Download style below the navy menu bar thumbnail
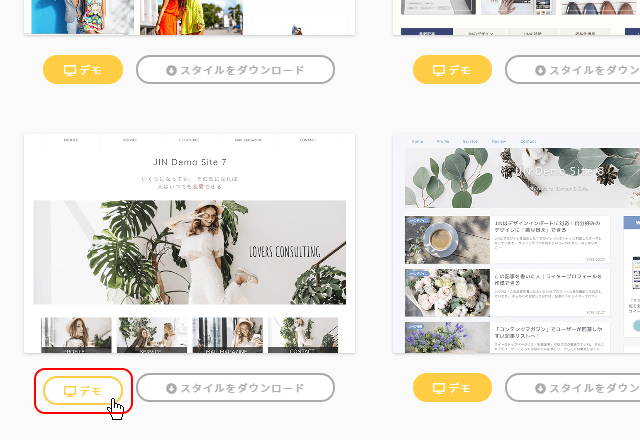 click(573, 69)
